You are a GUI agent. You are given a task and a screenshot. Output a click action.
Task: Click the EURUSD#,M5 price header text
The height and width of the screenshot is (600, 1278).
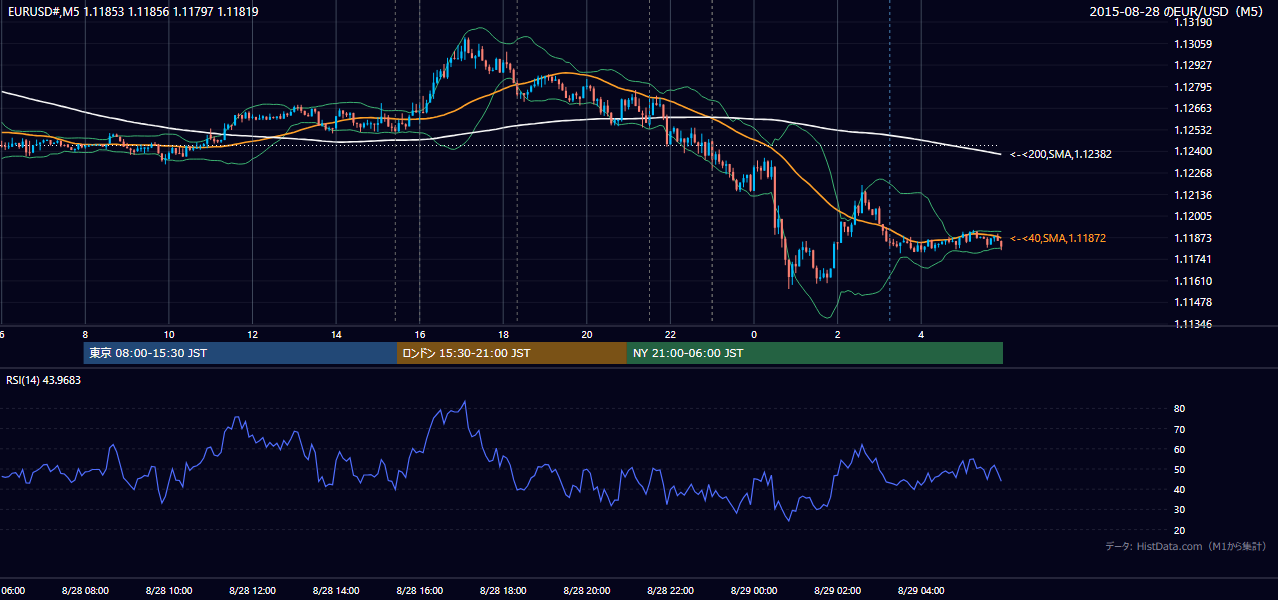pos(132,11)
